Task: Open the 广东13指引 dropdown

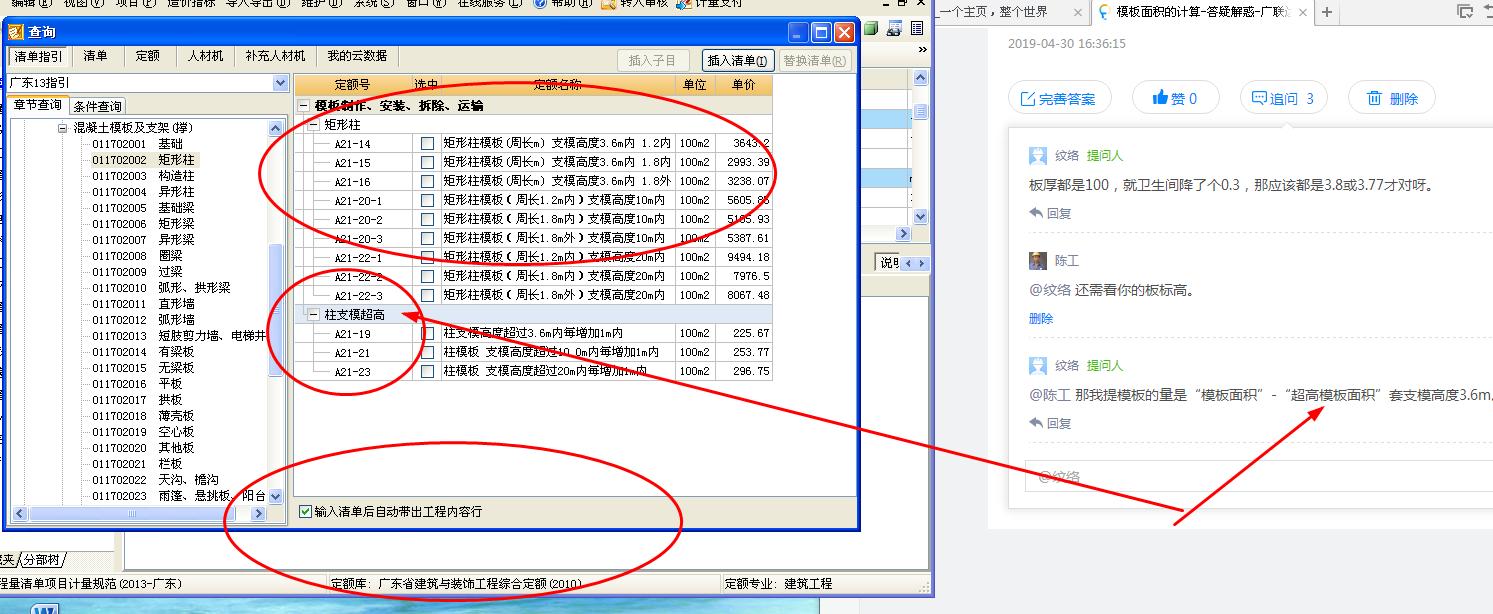Action: pos(280,84)
